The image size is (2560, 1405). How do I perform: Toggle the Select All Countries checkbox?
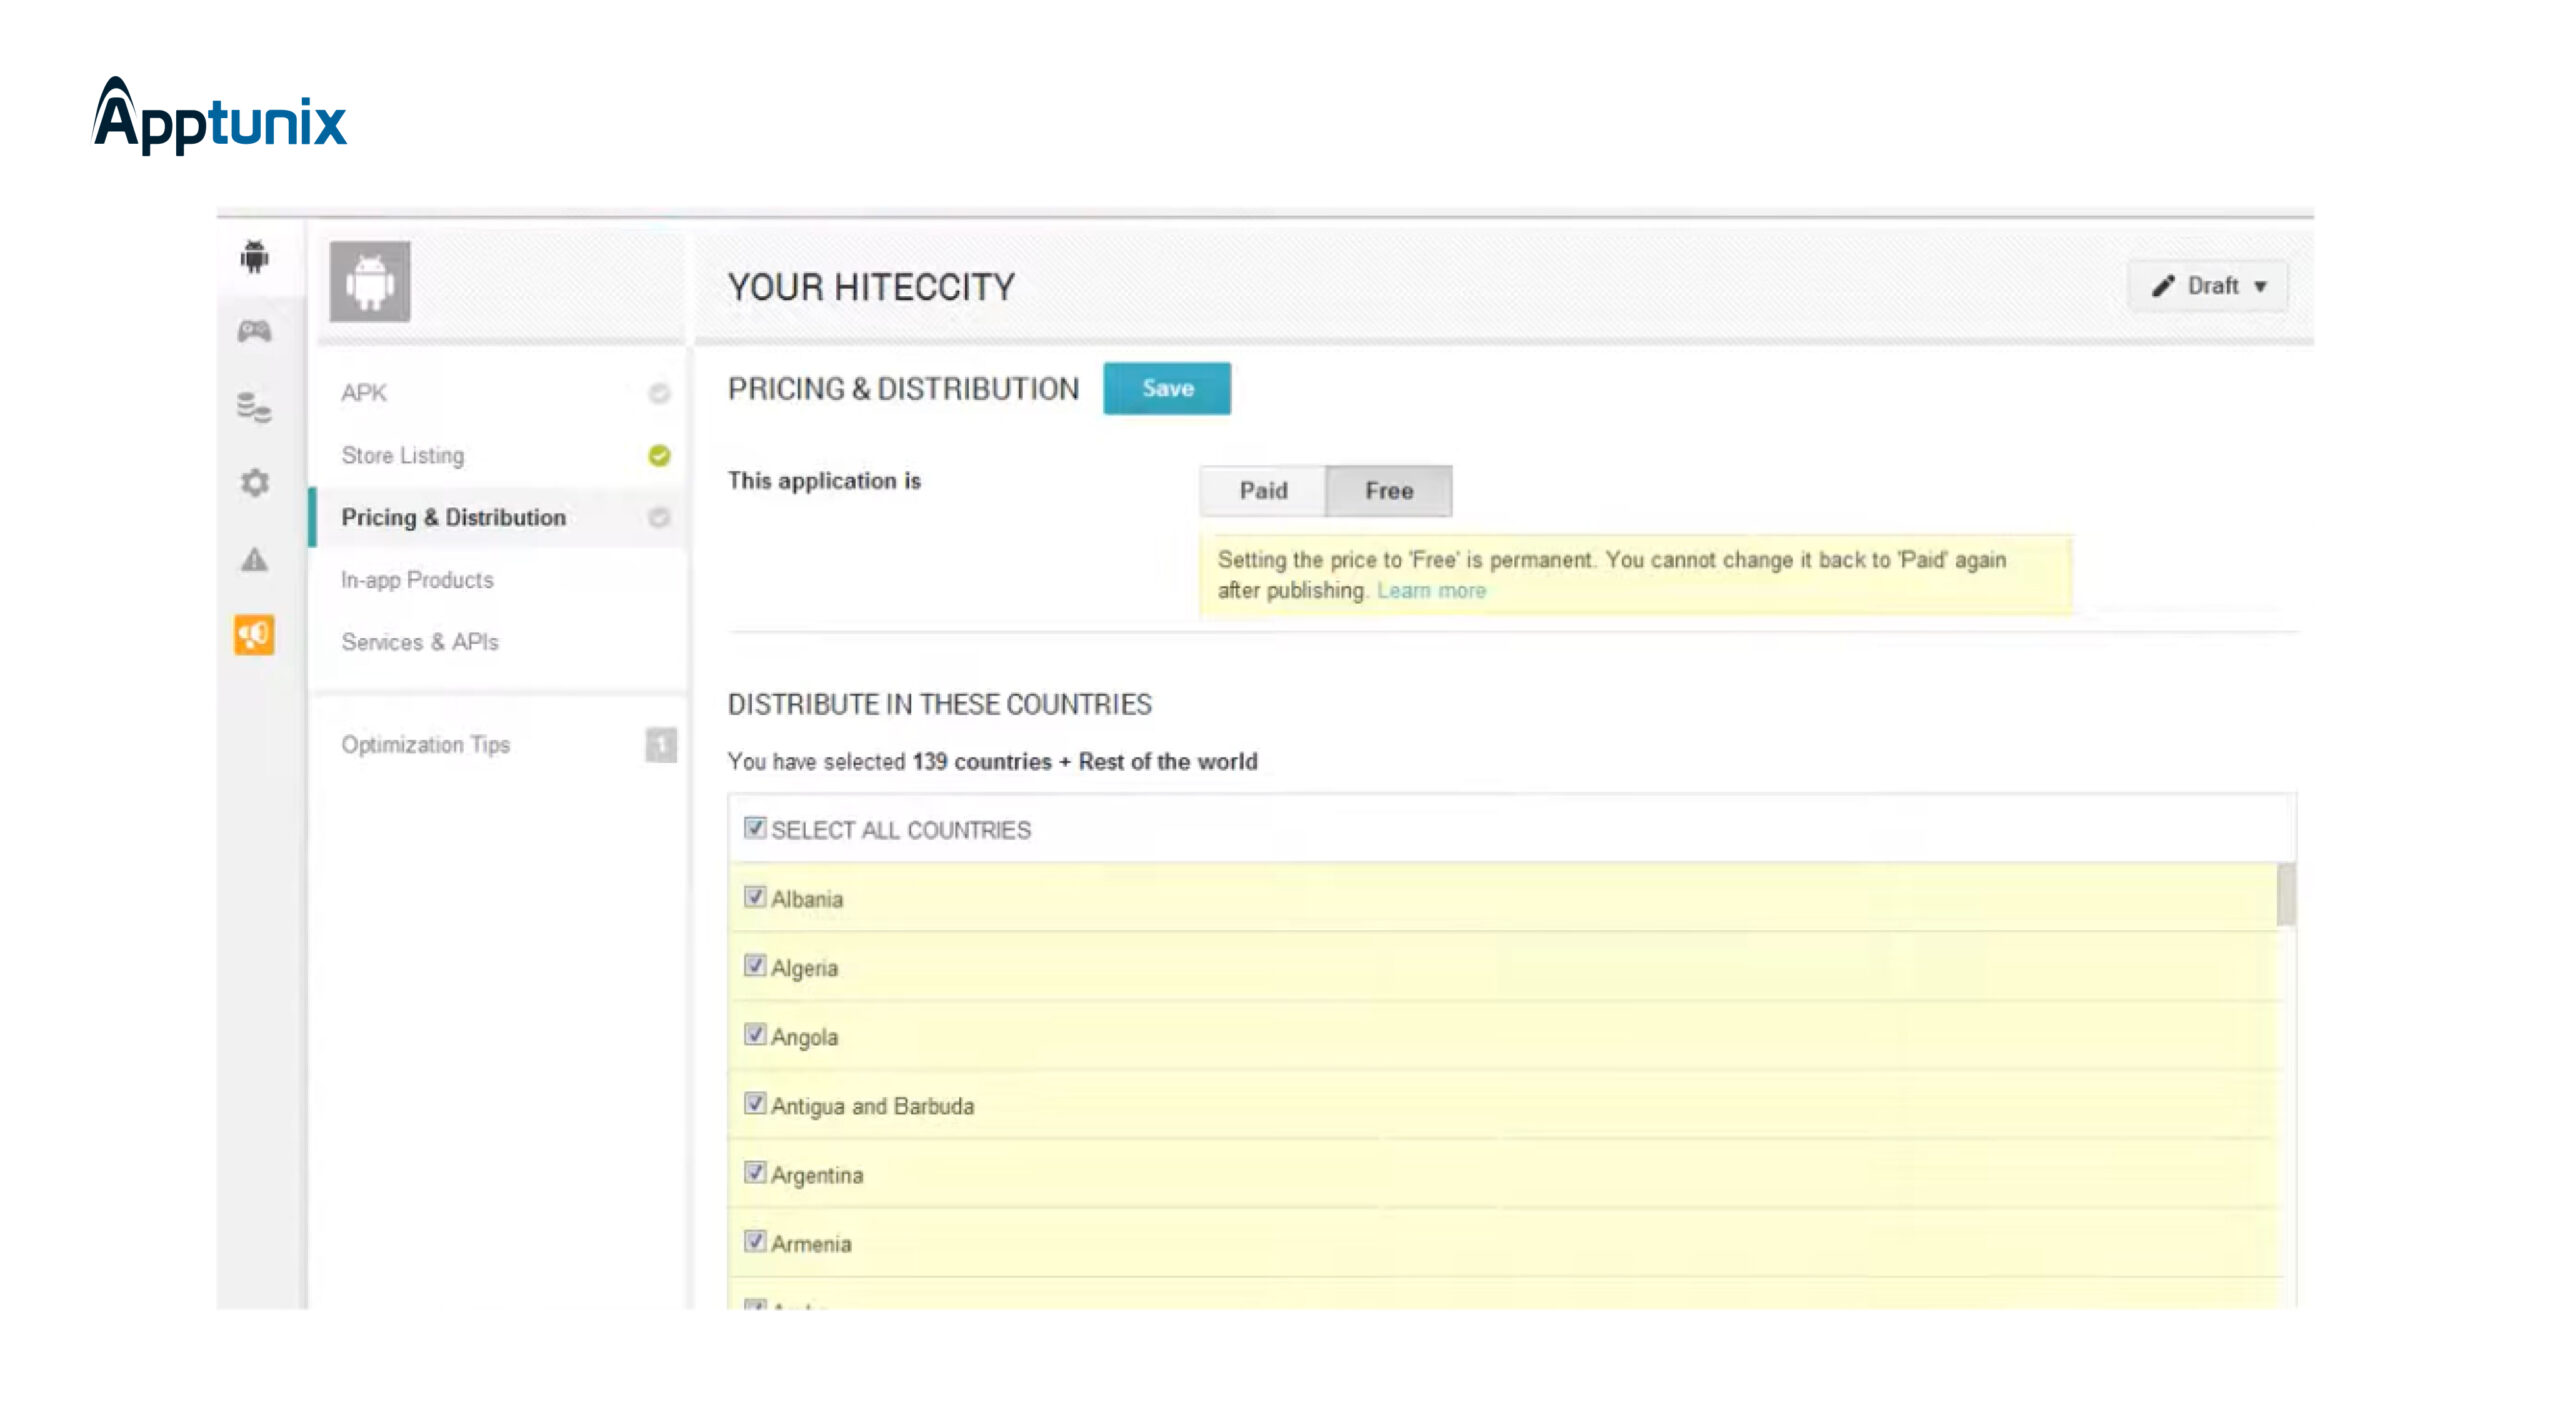point(755,828)
